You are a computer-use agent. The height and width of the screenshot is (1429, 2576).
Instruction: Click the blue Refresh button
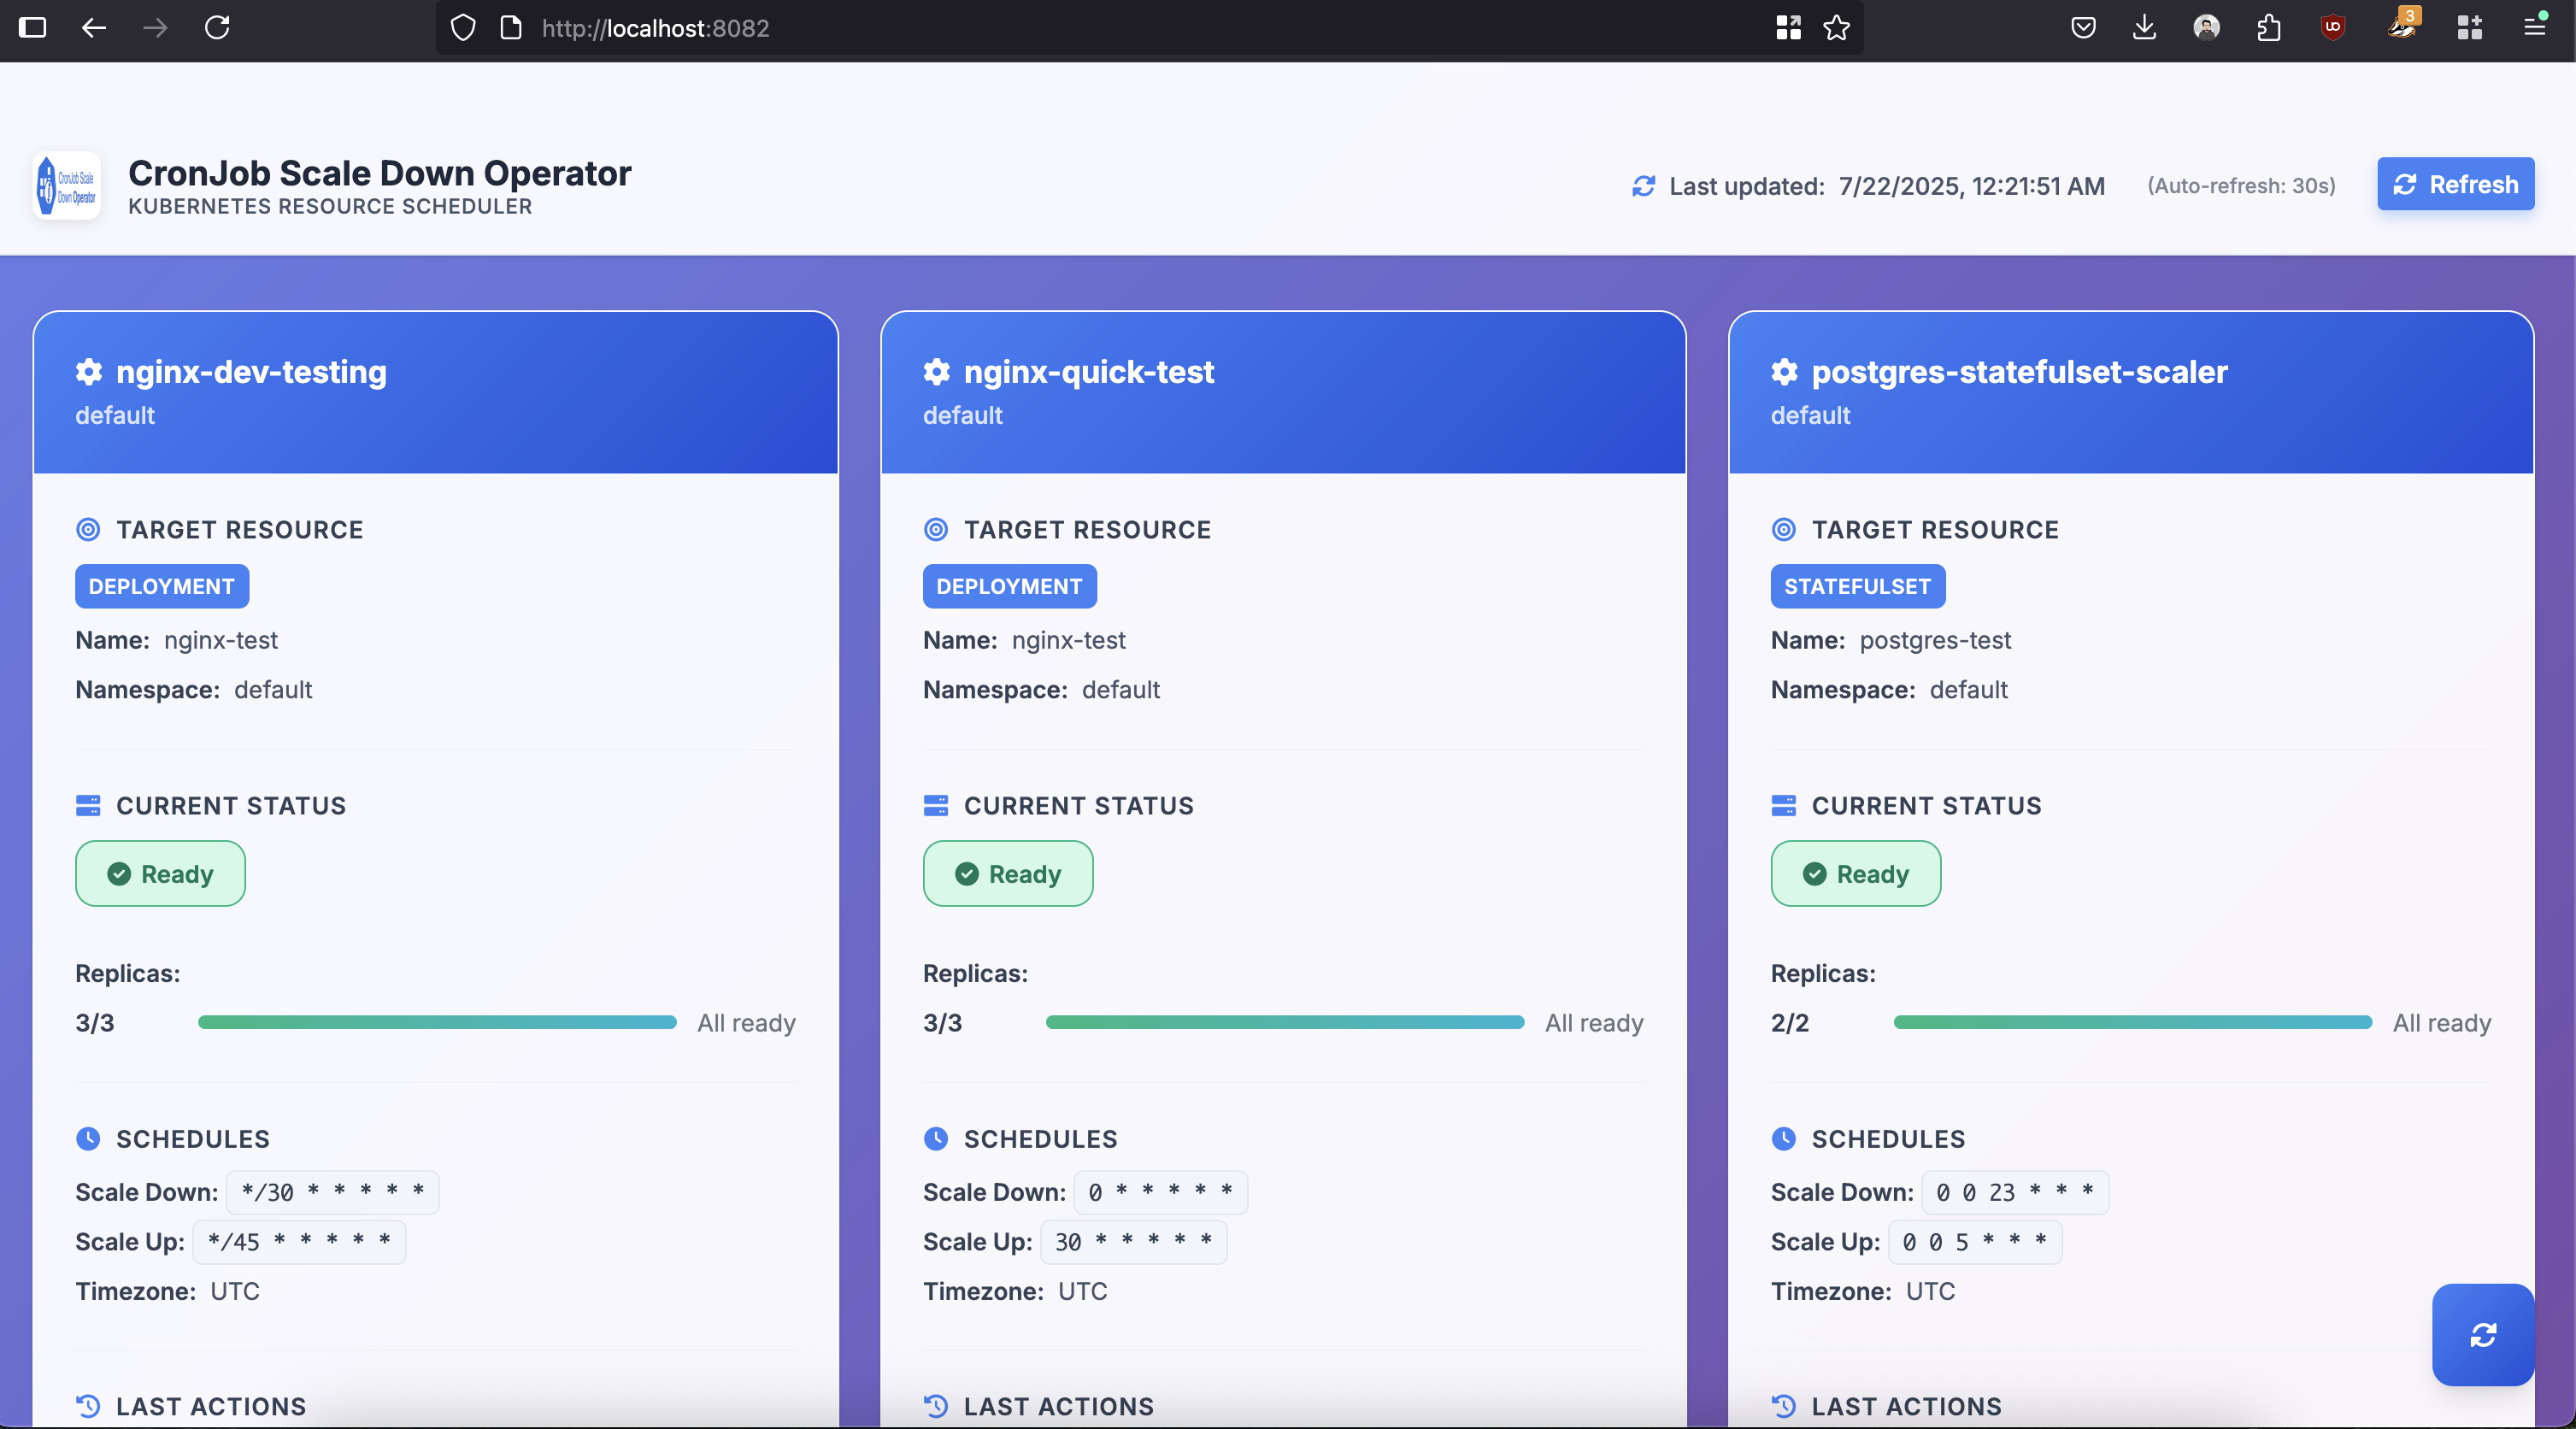[2456, 184]
